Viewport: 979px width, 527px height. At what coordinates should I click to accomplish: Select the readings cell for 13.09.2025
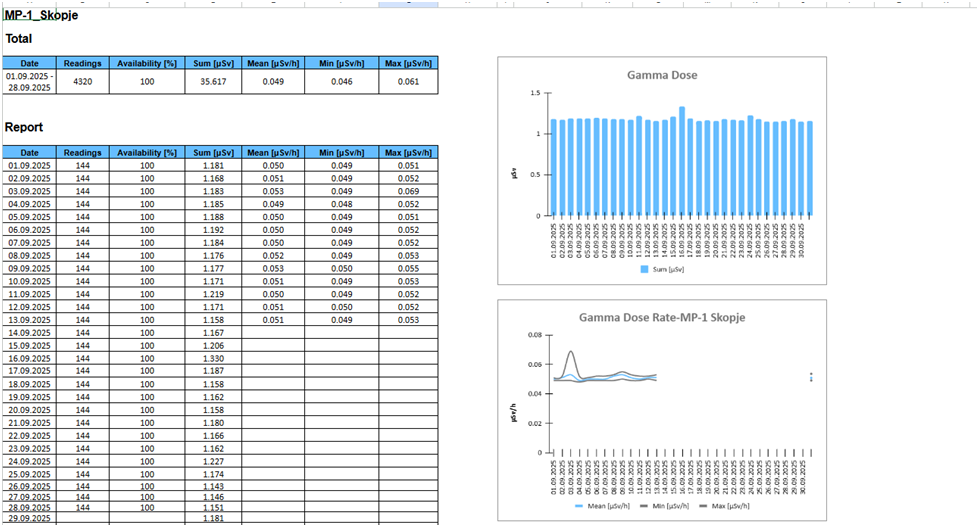[82, 320]
